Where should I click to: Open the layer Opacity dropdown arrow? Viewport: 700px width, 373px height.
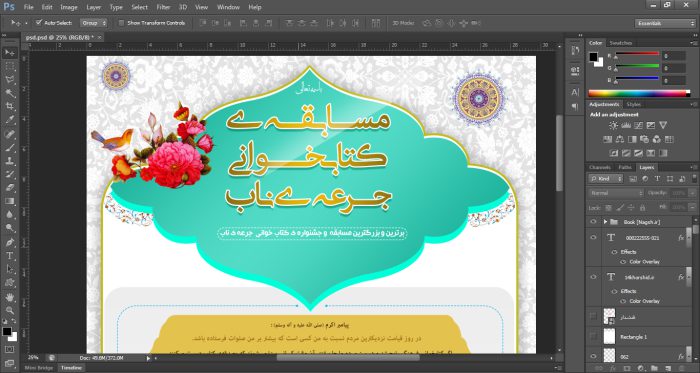pyautogui.click(x=692, y=193)
